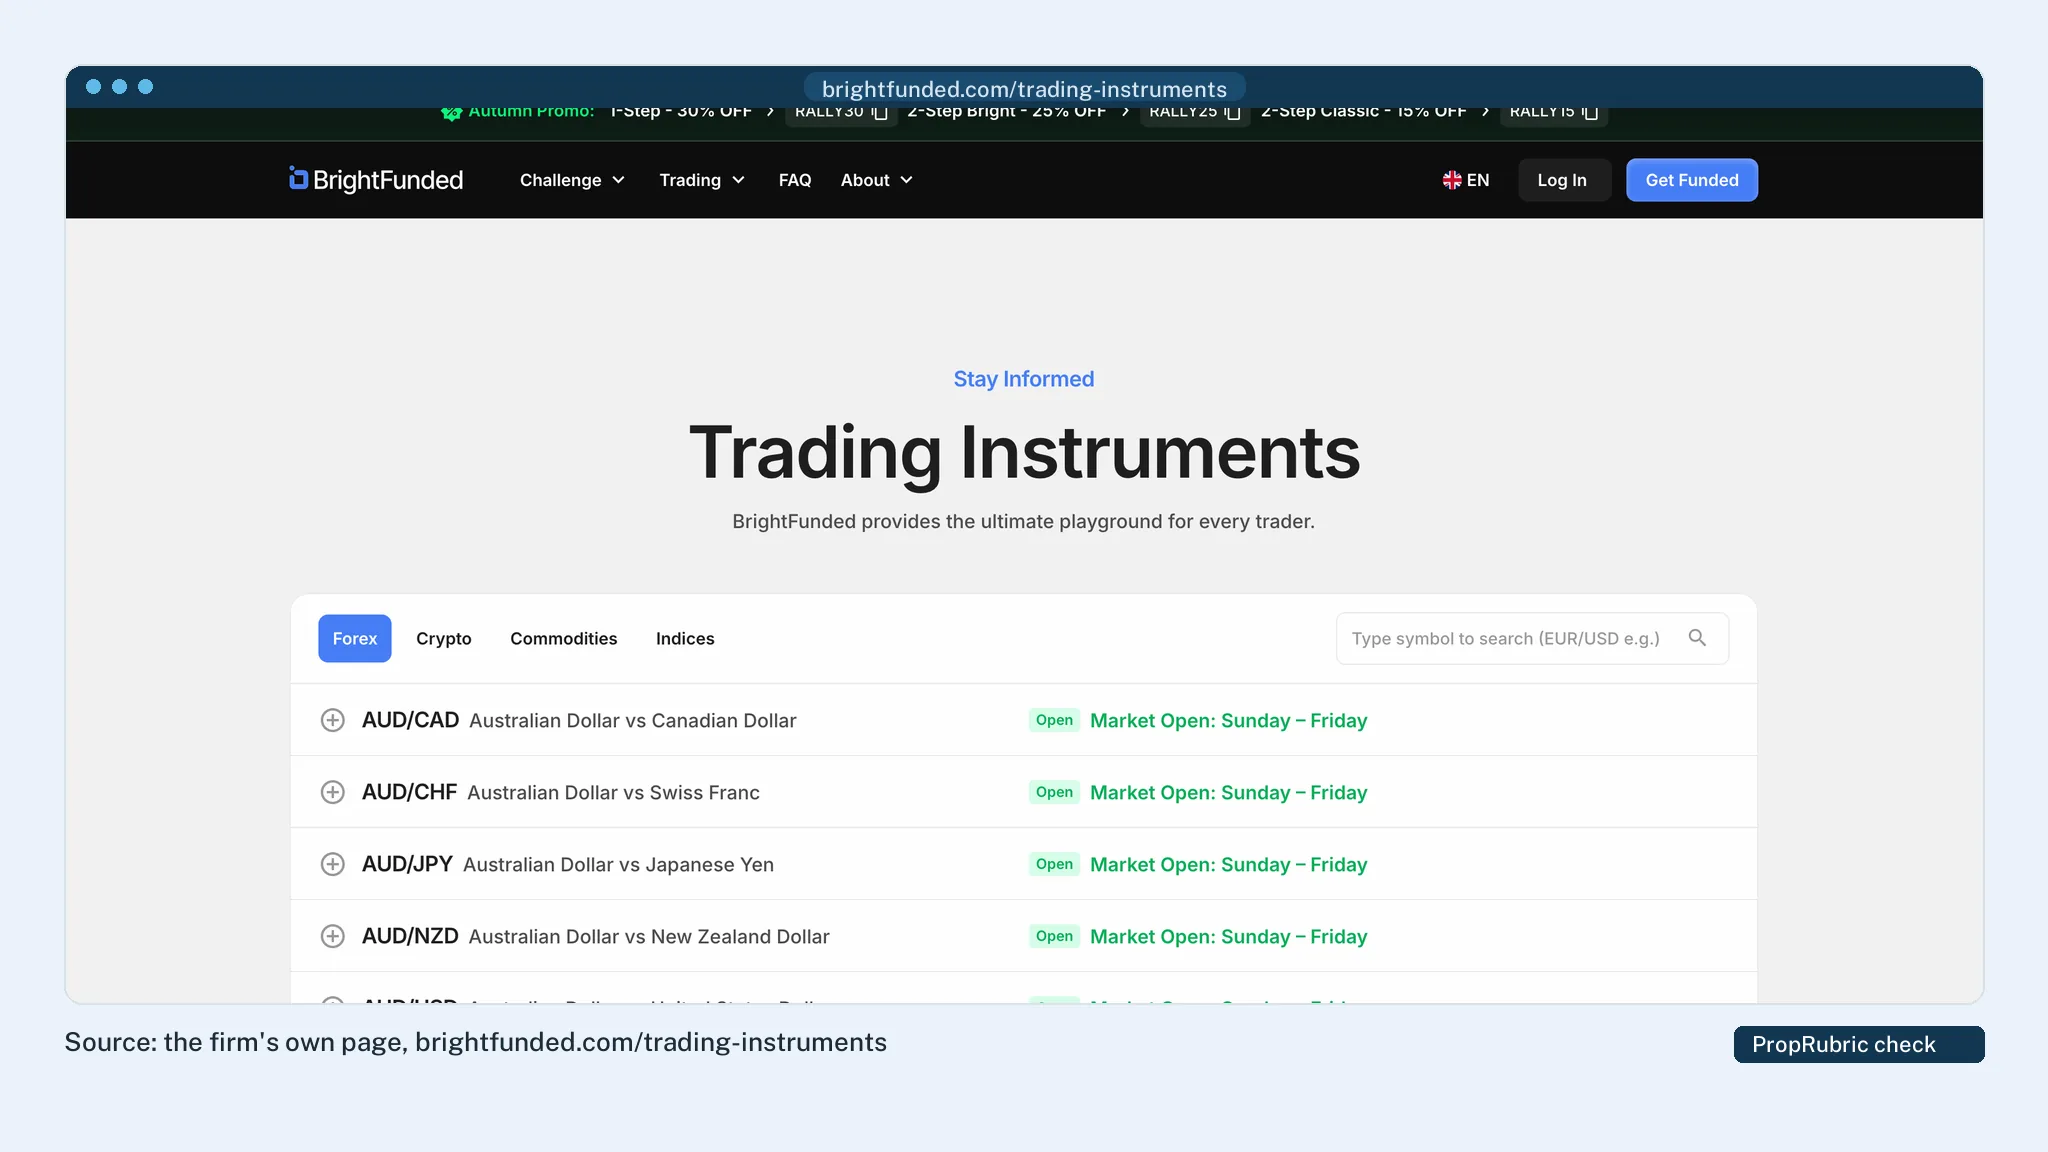Open the FAQ page
Image resolution: width=2048 pixels, height=1152 pixels.
(795, 180)
